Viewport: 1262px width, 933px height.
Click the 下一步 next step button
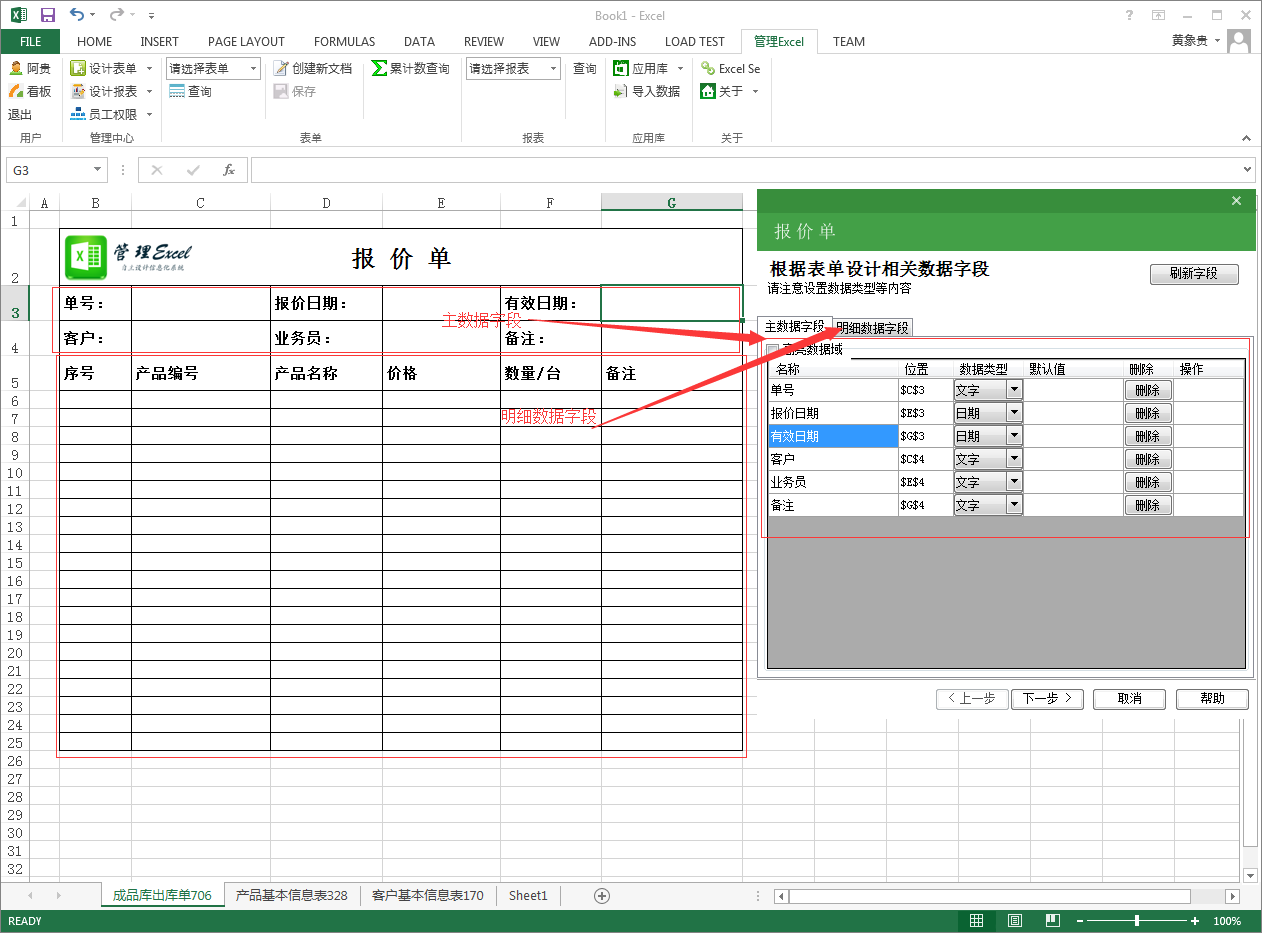1047,698
